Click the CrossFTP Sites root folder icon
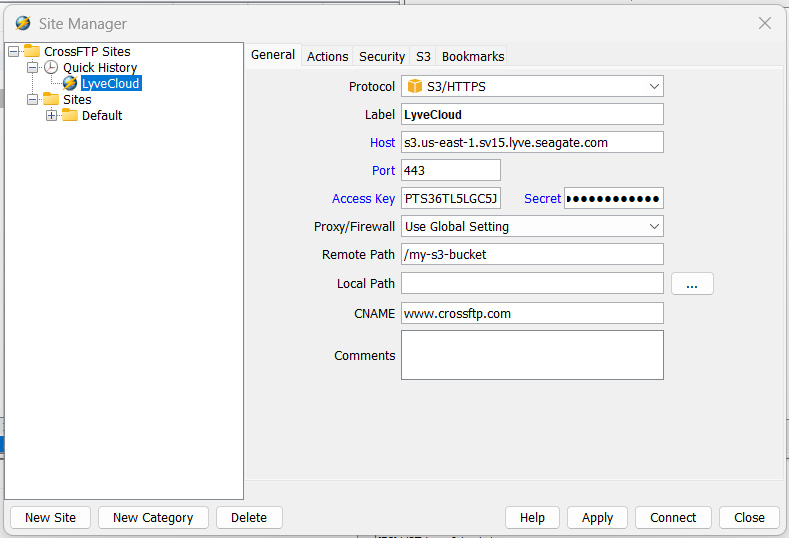 32,52
